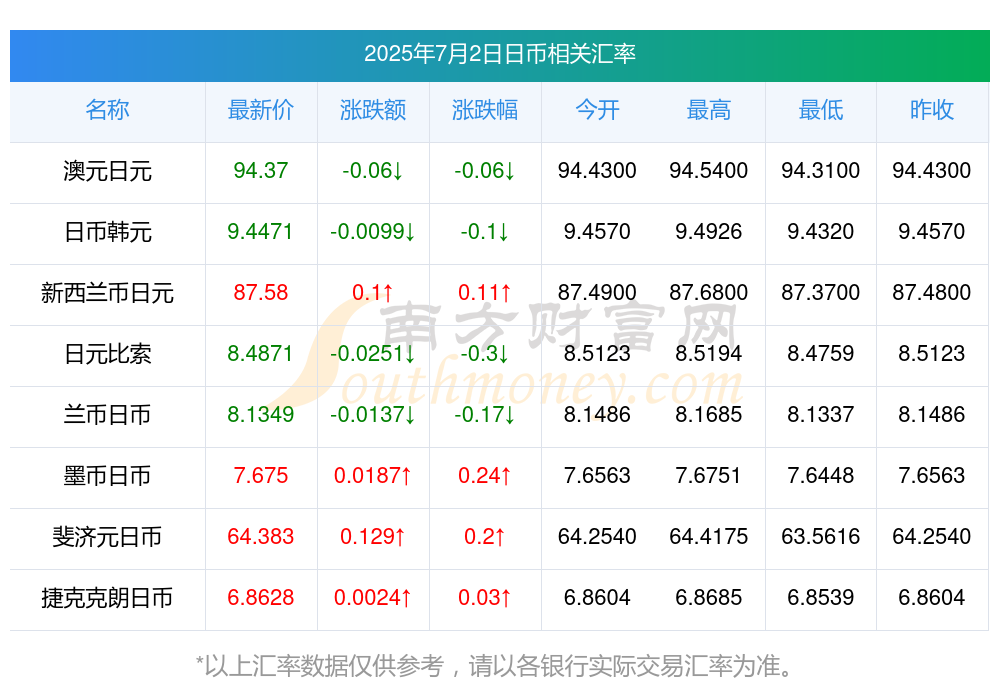Image resolution: width=1000 pixels, height=698 pixels.
Task: Click the low value 7.6448
Action: tap(820, 475)
